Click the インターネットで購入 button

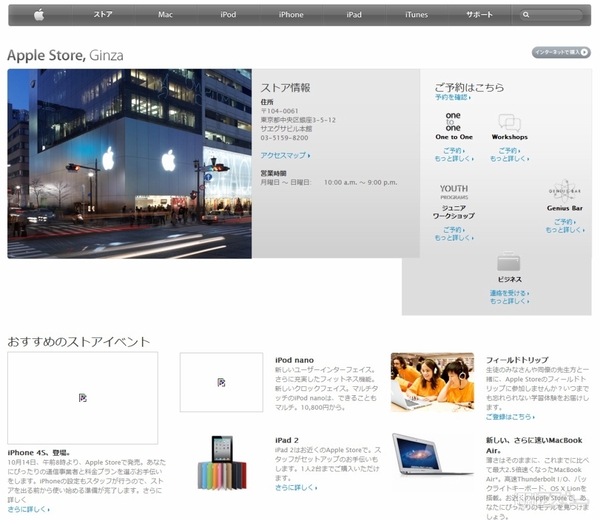coord(561,52)
